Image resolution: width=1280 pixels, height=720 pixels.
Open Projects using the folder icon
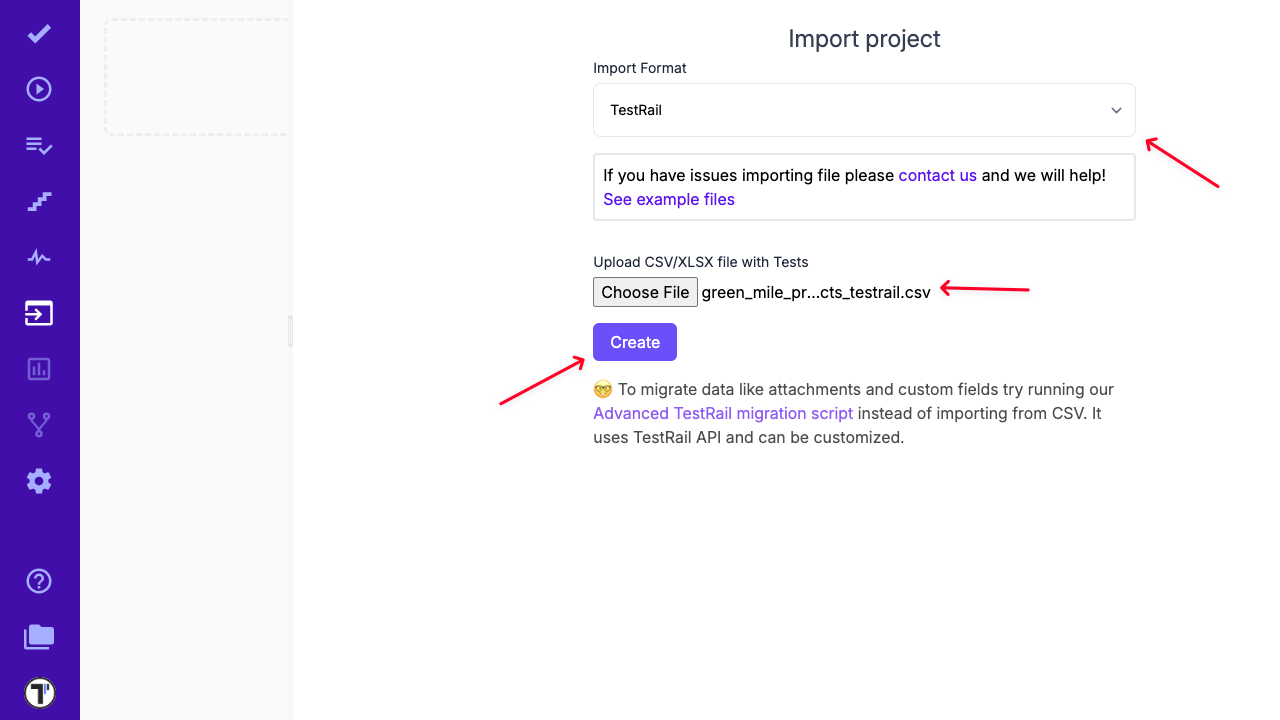(x=39, y=637)
